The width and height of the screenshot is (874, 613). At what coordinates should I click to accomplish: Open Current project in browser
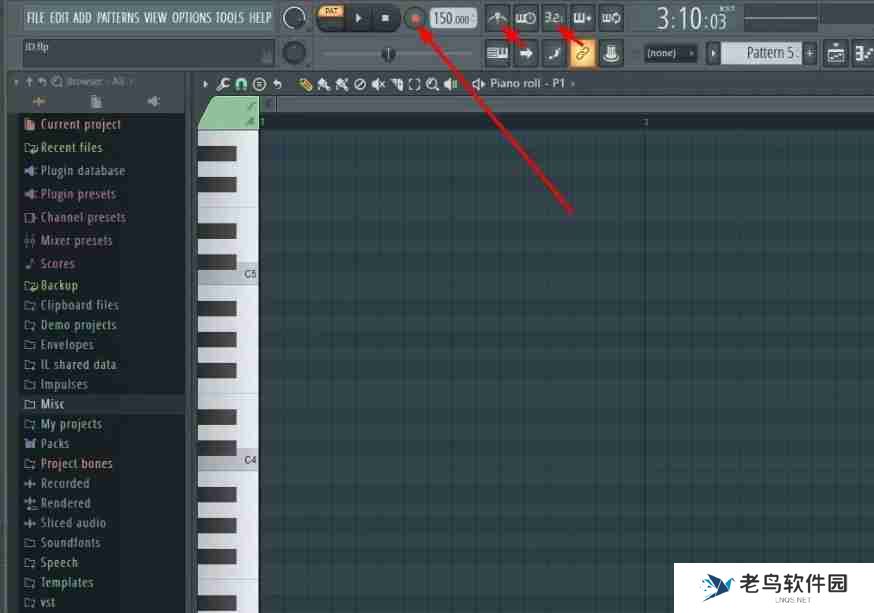pyautogui.click(x=72, y=124)
